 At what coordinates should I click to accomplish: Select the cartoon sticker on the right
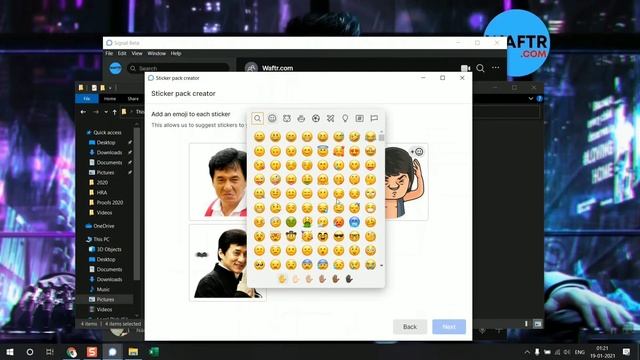tap(407, 182)
